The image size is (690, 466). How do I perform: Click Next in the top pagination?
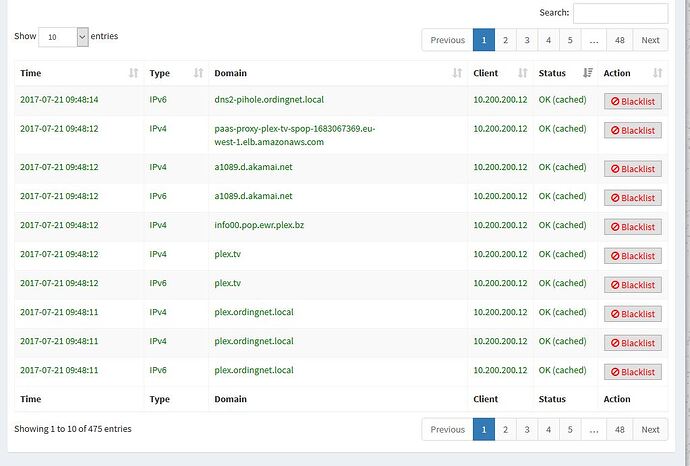pos(650,40)
